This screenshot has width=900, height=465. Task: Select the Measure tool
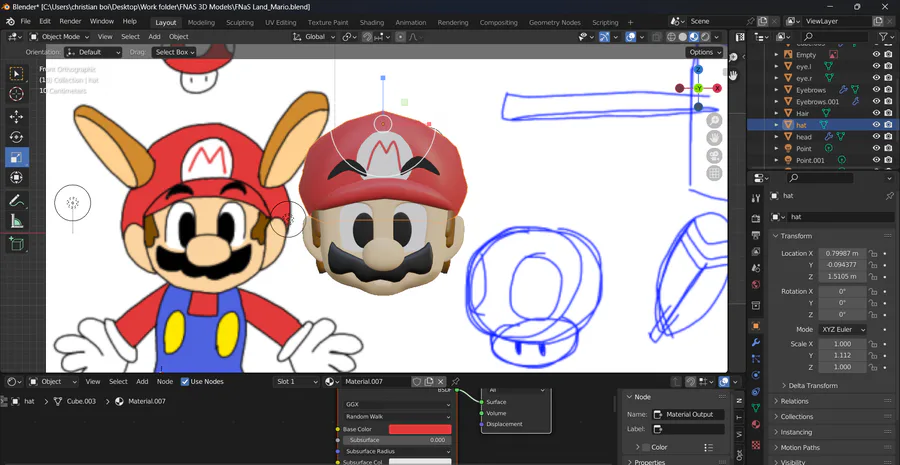(x=17, y=221)
